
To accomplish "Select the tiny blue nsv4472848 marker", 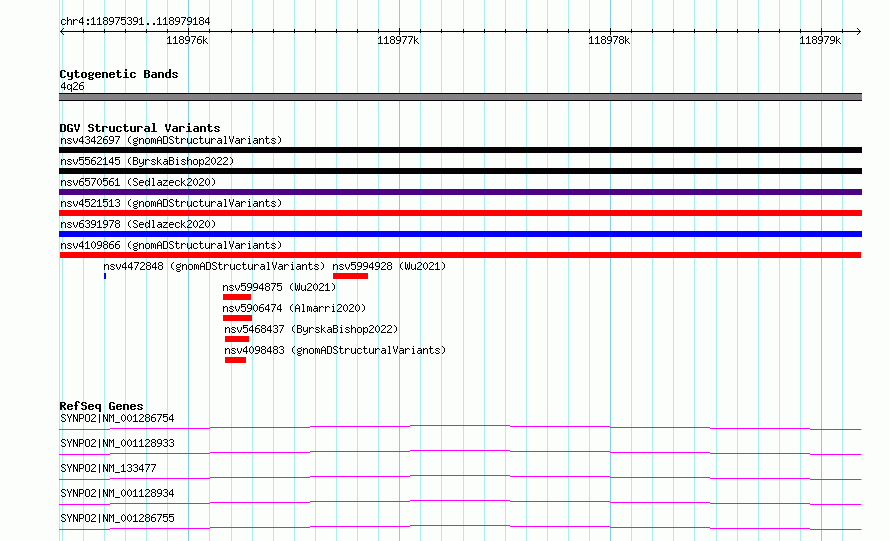I will [105, 276].
